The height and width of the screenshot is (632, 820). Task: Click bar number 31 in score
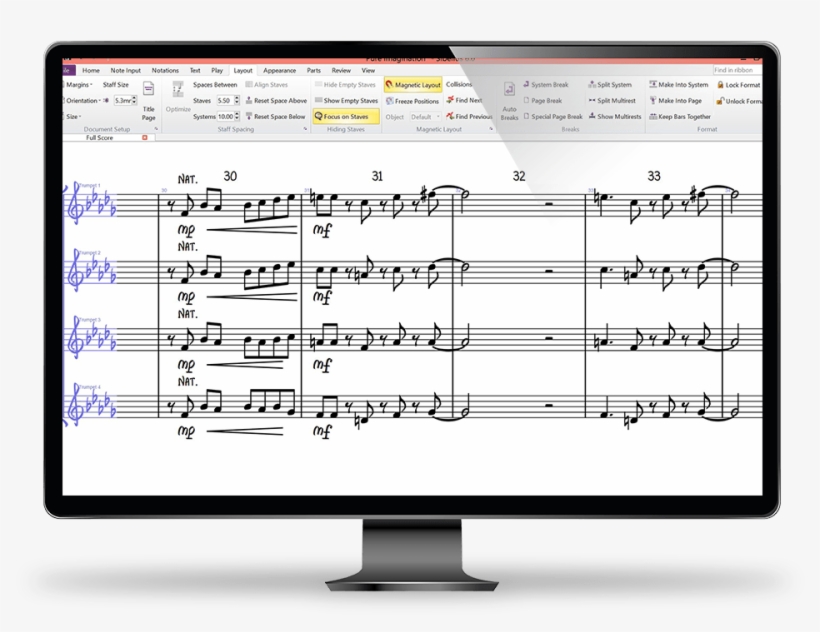[x=377, y=176]
